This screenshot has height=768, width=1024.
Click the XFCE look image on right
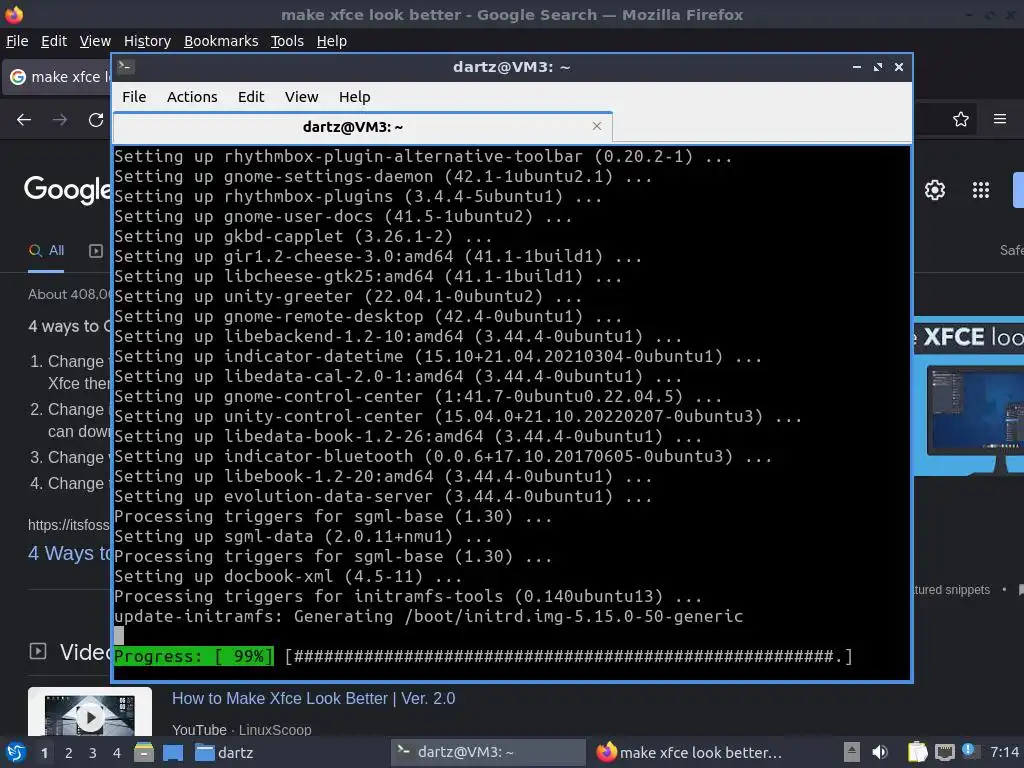tap(969, 397)
